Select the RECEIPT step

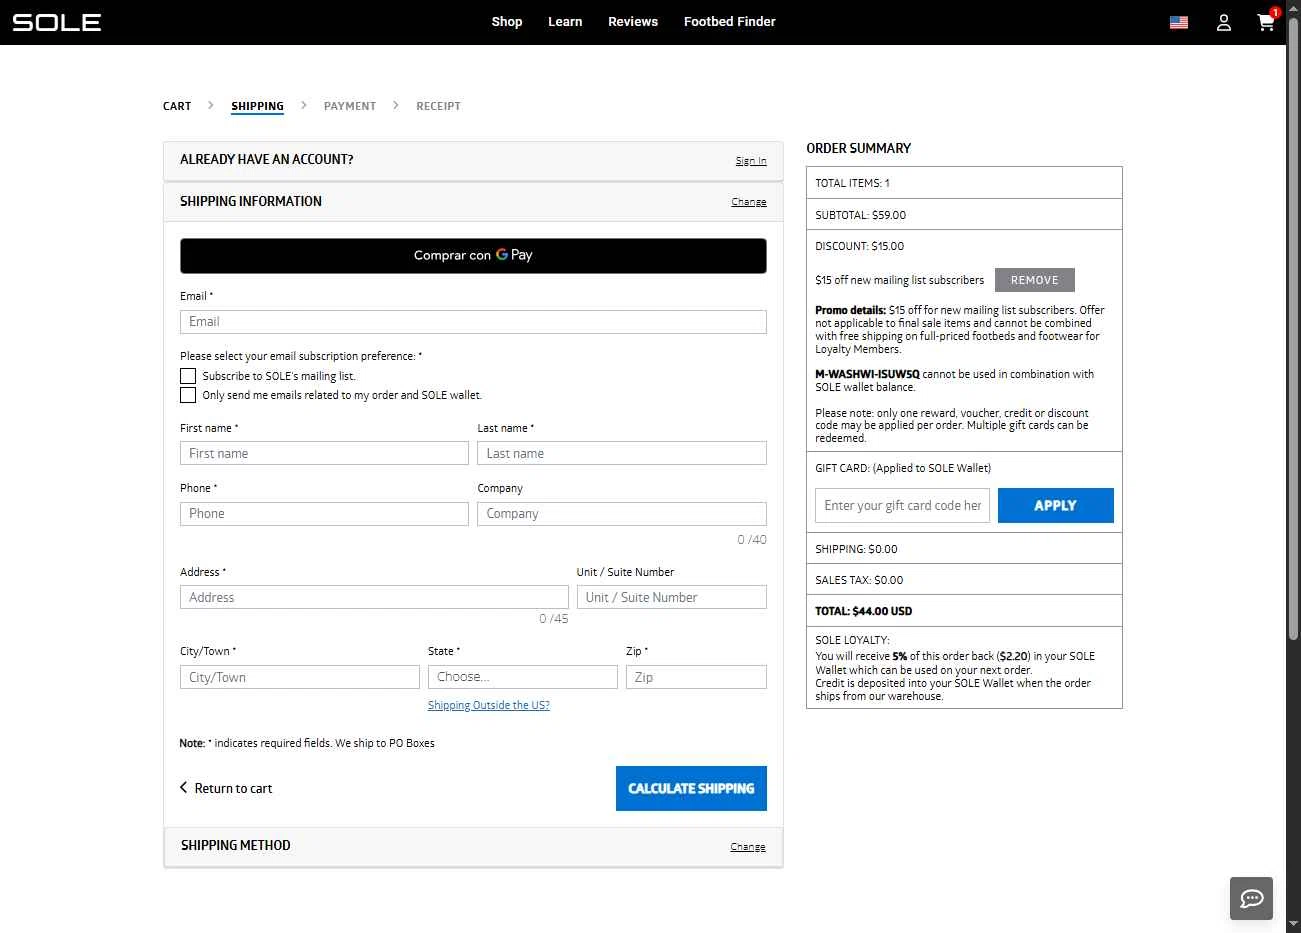click(x=438, y=106)
